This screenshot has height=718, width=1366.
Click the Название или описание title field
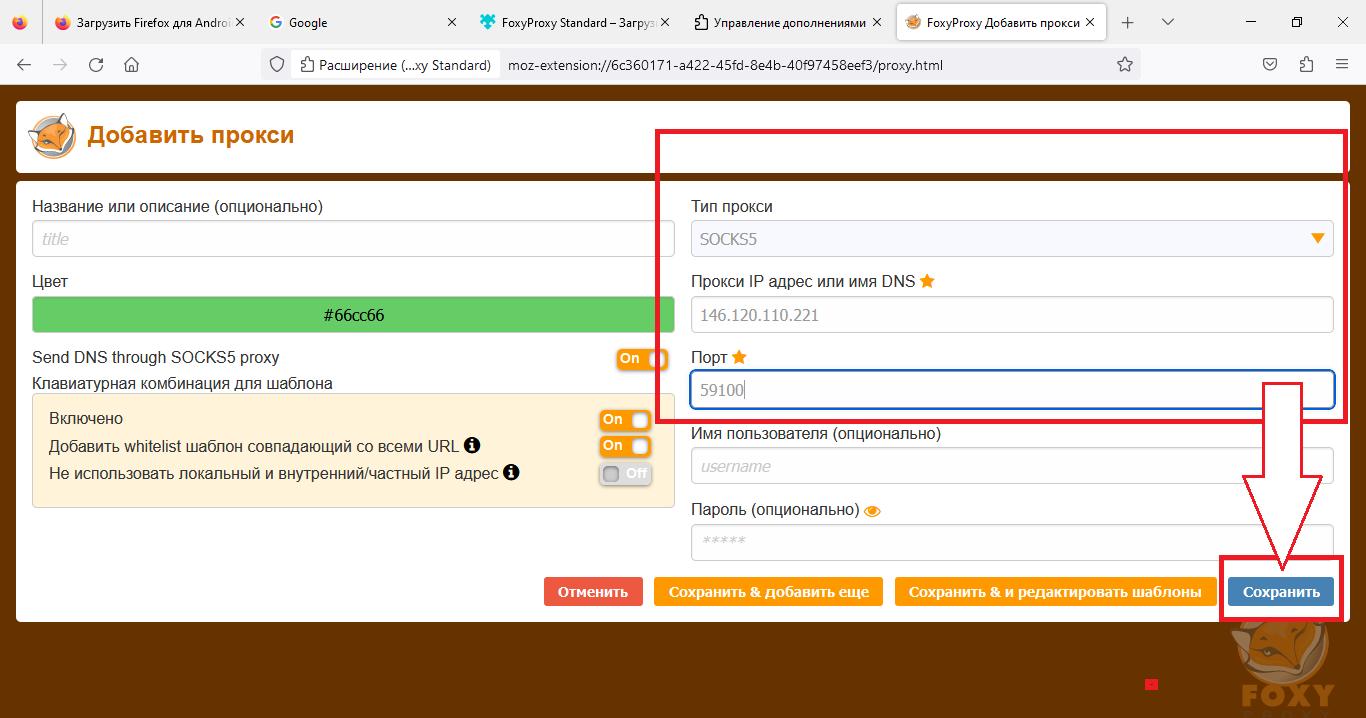point(354,239)
